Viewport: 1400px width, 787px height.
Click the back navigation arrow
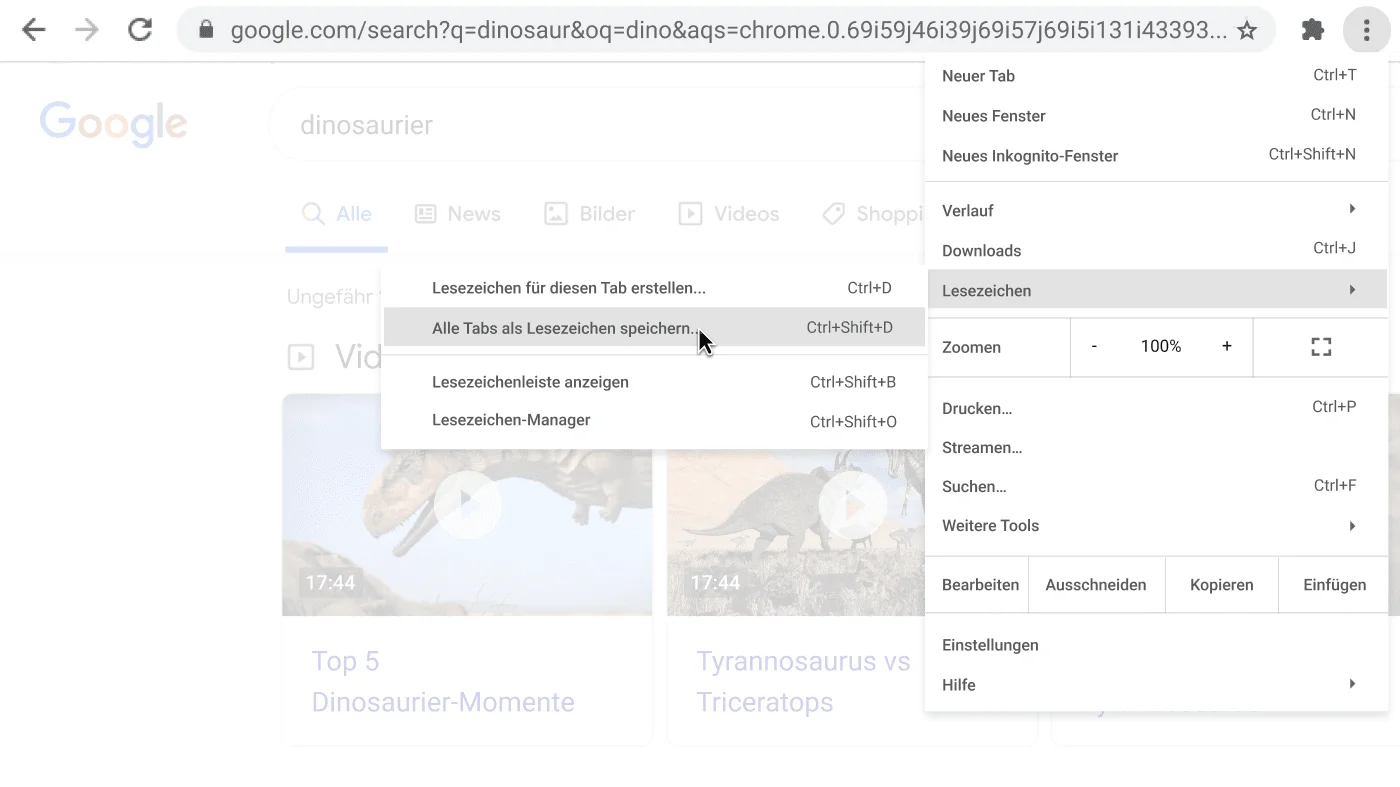pyautogui.click(x=33, y=29)
